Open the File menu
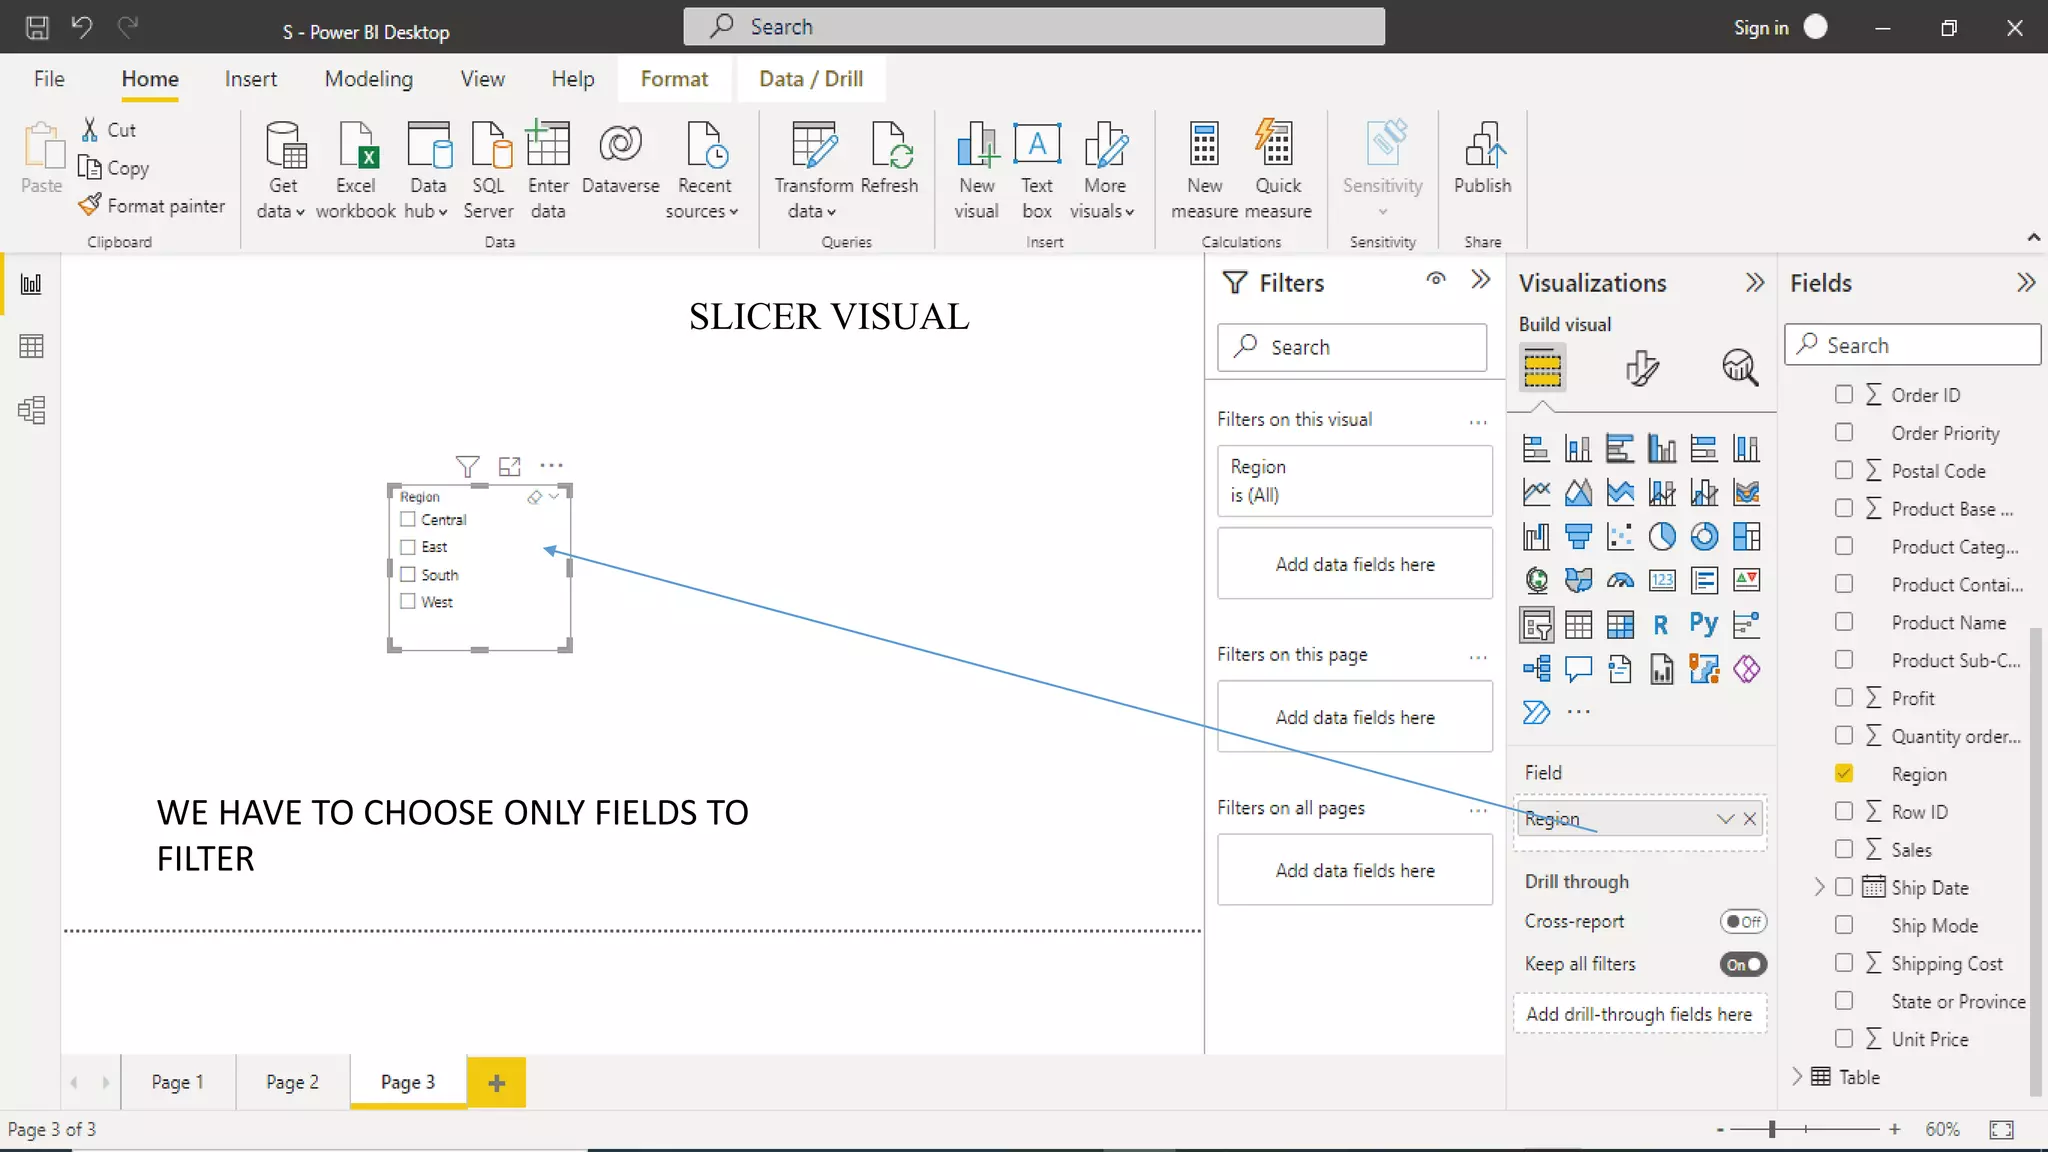This screenshot has height=1152, width=2048. click(49, 79)
